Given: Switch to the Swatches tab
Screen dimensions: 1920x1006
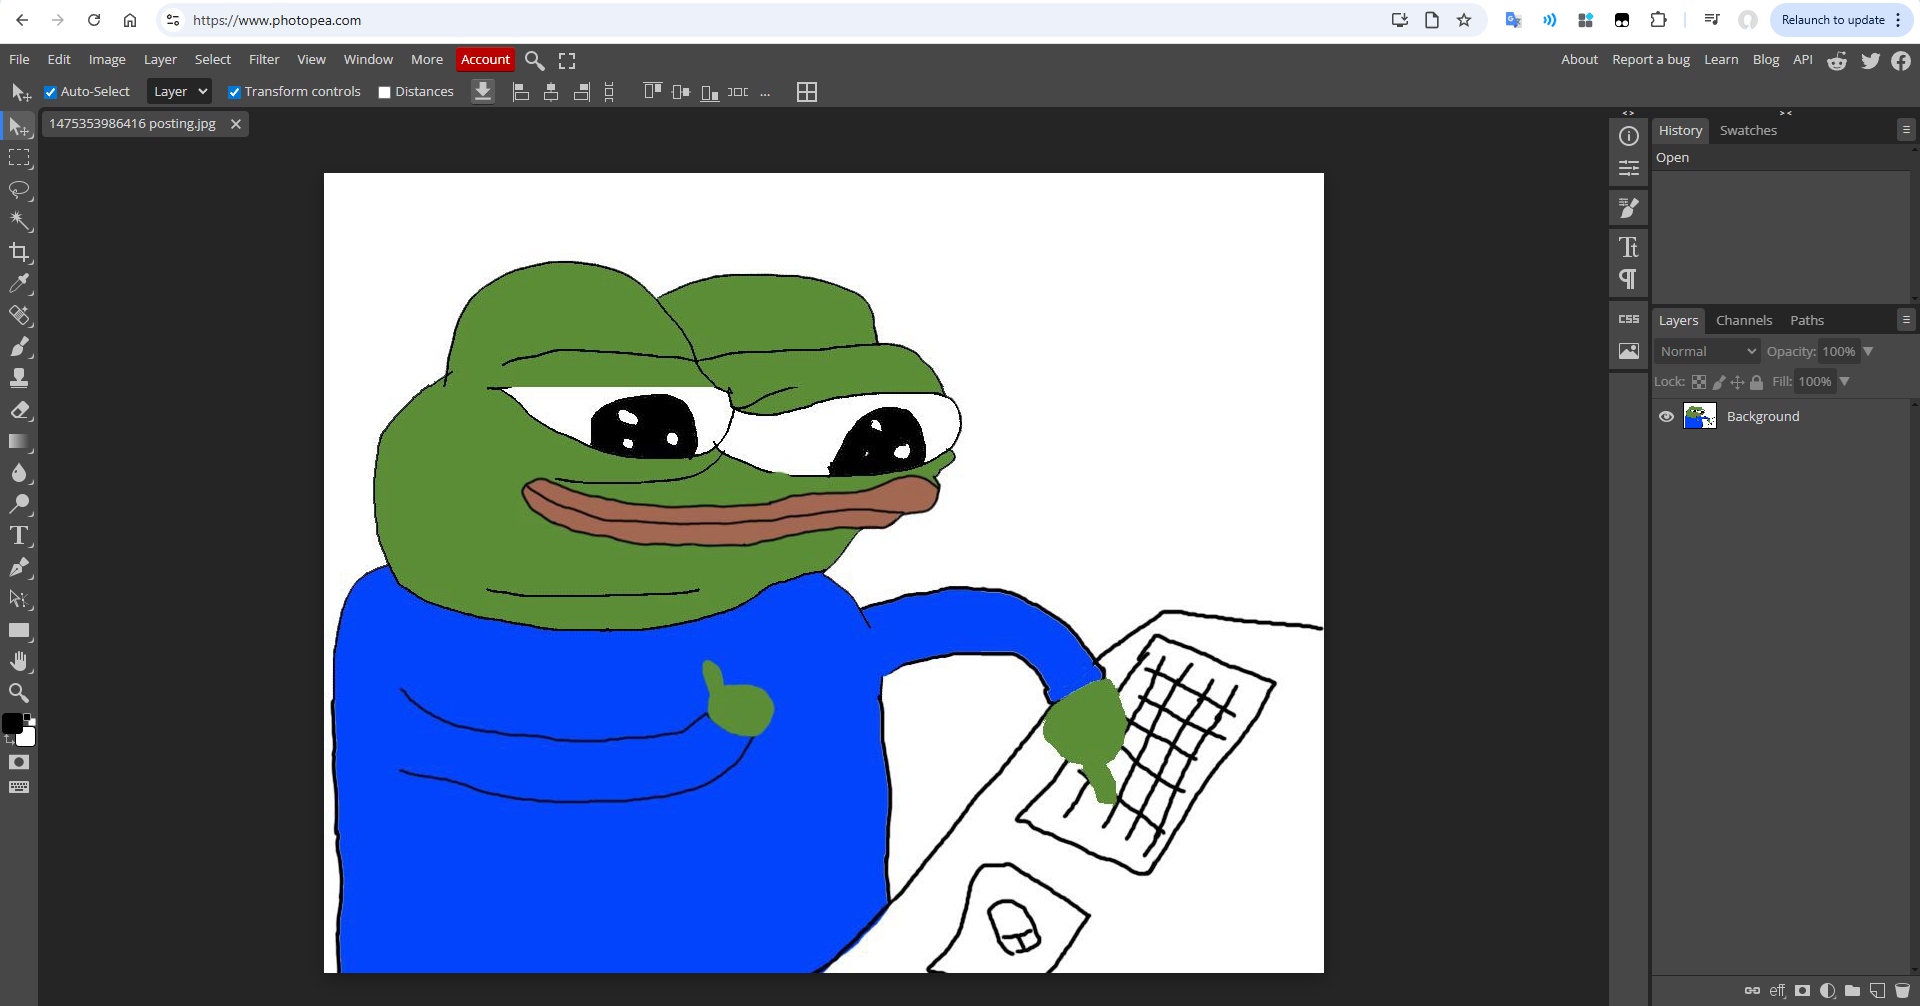Looking at the screenshot, I should click(1748, 131).
